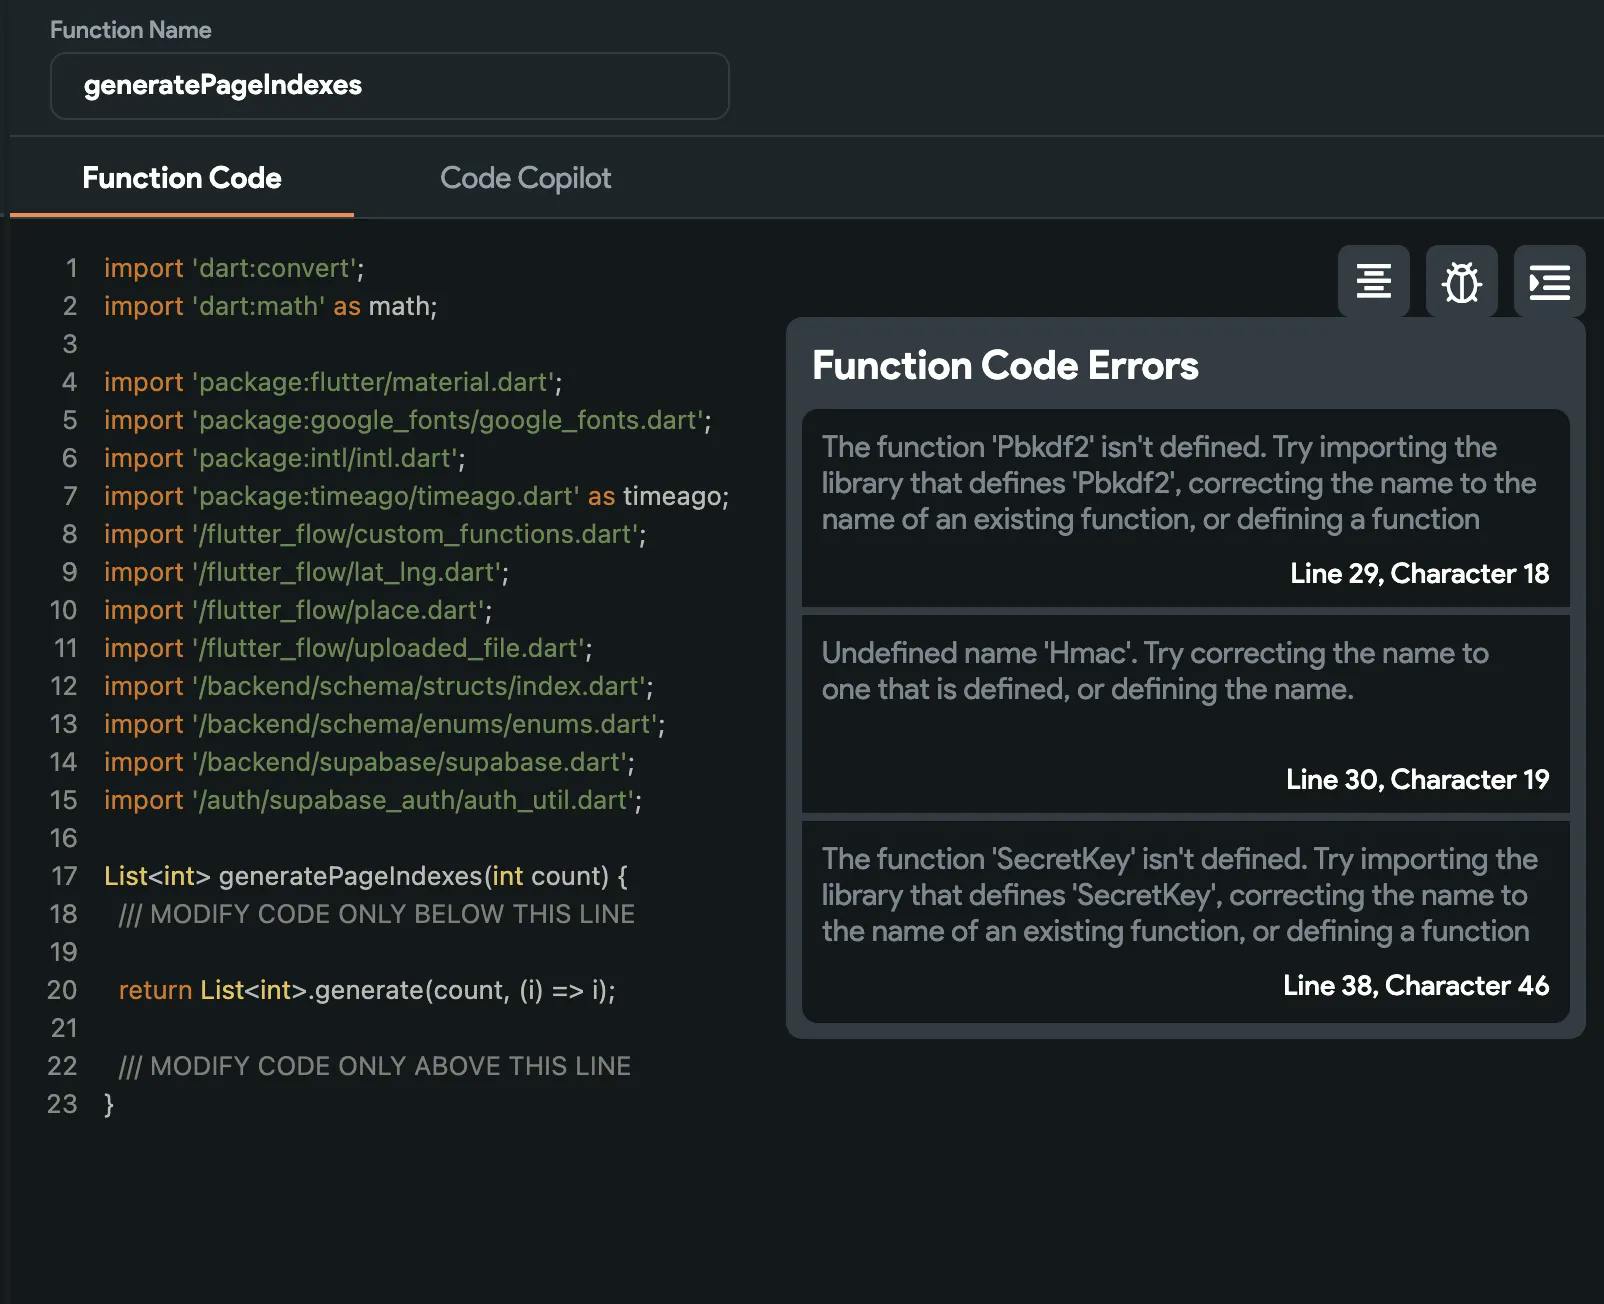Screen dimensions: 1604x1304
Task: Toggle the bug errors panel icon
Action: tap(1461, 282)
